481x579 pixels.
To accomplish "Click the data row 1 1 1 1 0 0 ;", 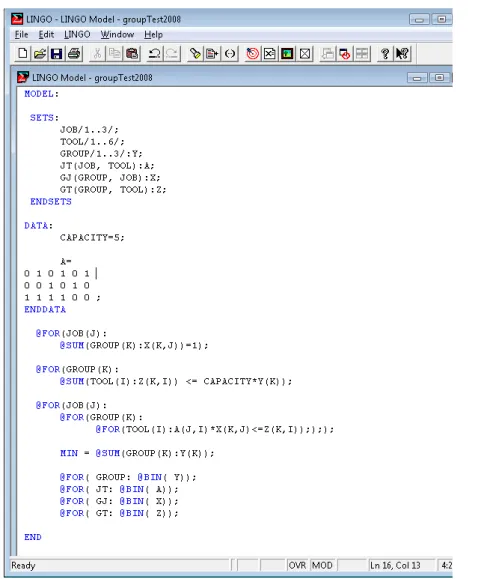I will [x=62, y=297].
